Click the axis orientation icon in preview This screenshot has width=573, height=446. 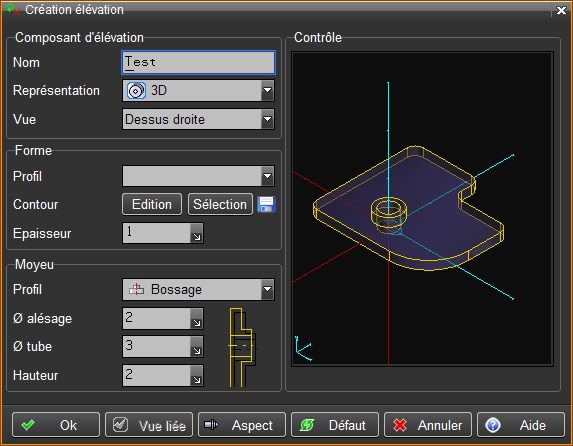303,348
